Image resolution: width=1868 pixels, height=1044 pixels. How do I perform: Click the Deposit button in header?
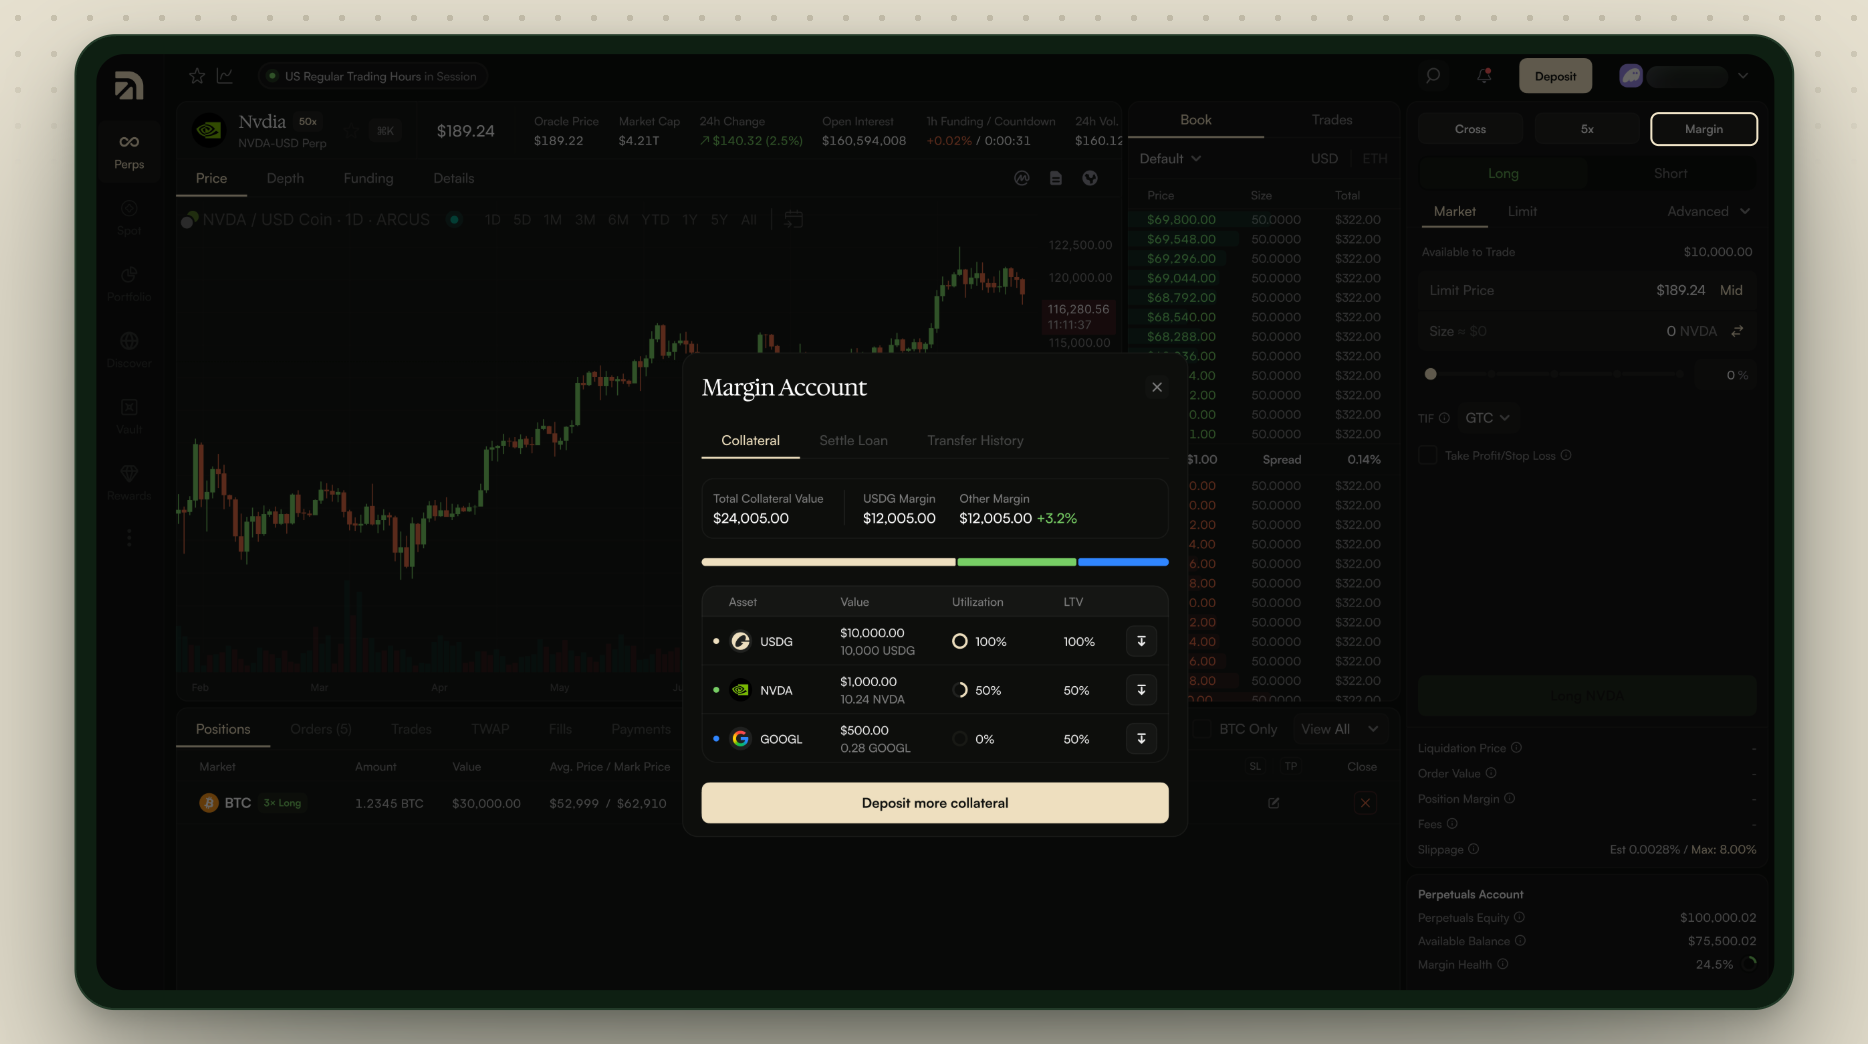[x=1555, y=76]
